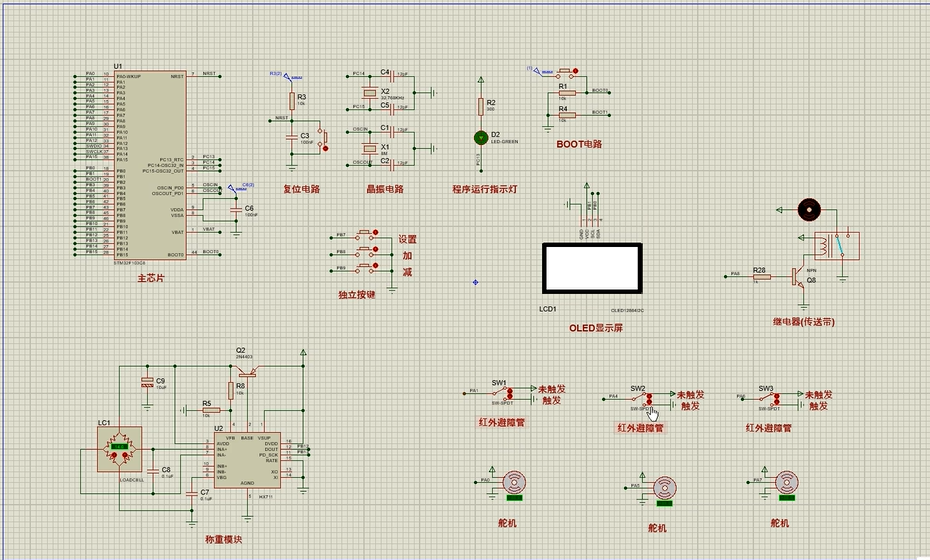Viewport: 930px width, 560px height.
Task: Click the 设置 push button on PB7
Action: 366,236
